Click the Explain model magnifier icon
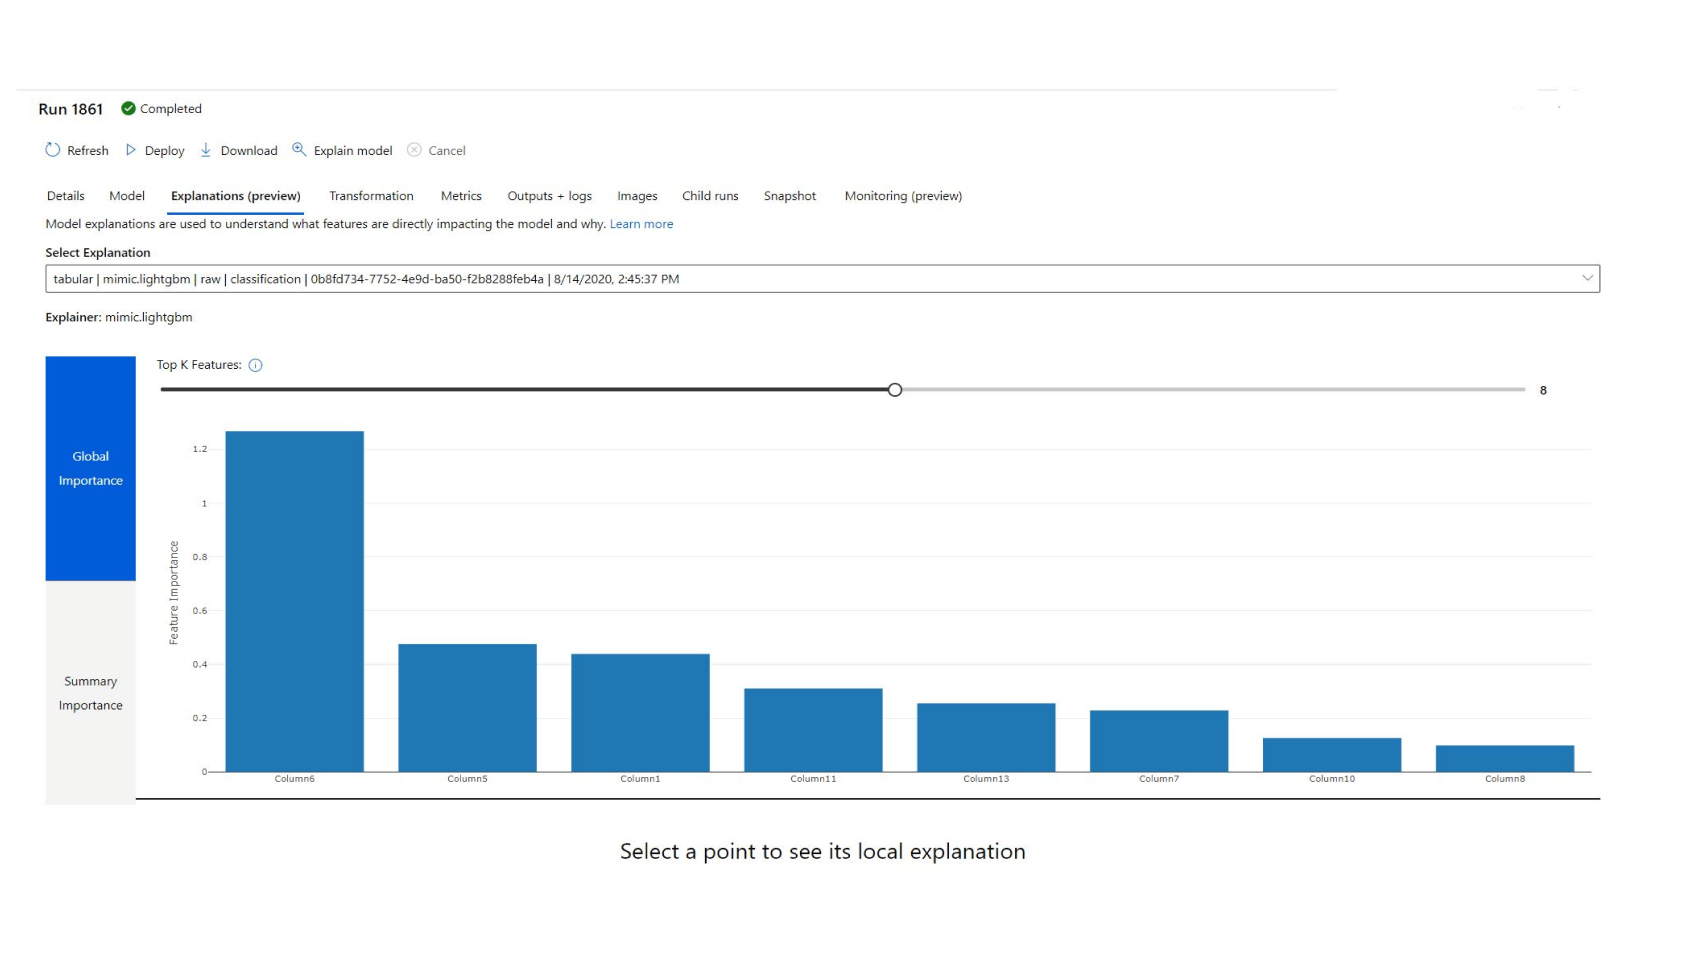1694x954 pixels. pyautogui.click(x=299, y=150)
